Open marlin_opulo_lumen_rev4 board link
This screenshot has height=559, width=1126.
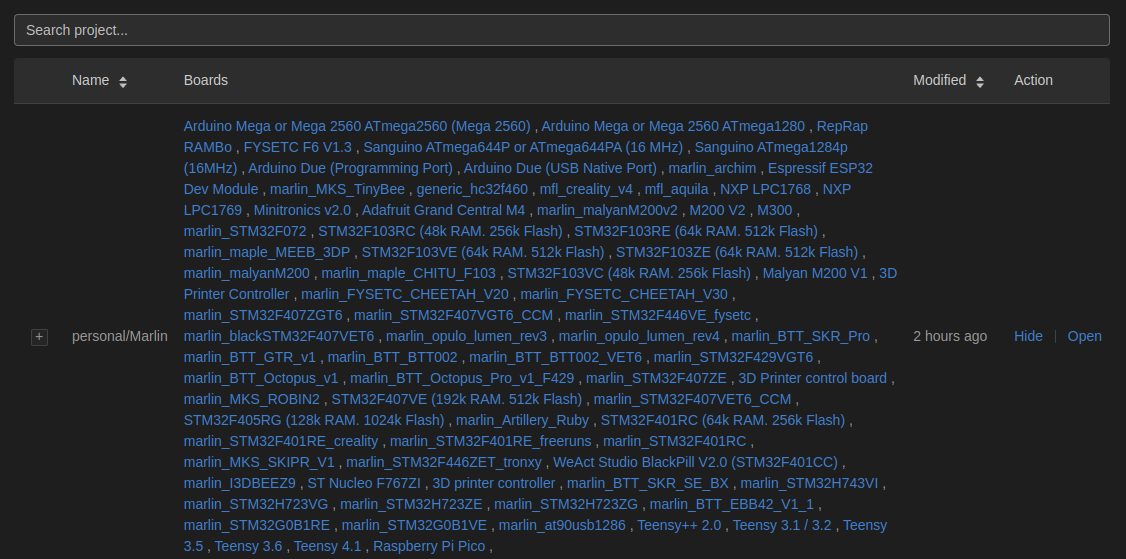tap(639, 336)
